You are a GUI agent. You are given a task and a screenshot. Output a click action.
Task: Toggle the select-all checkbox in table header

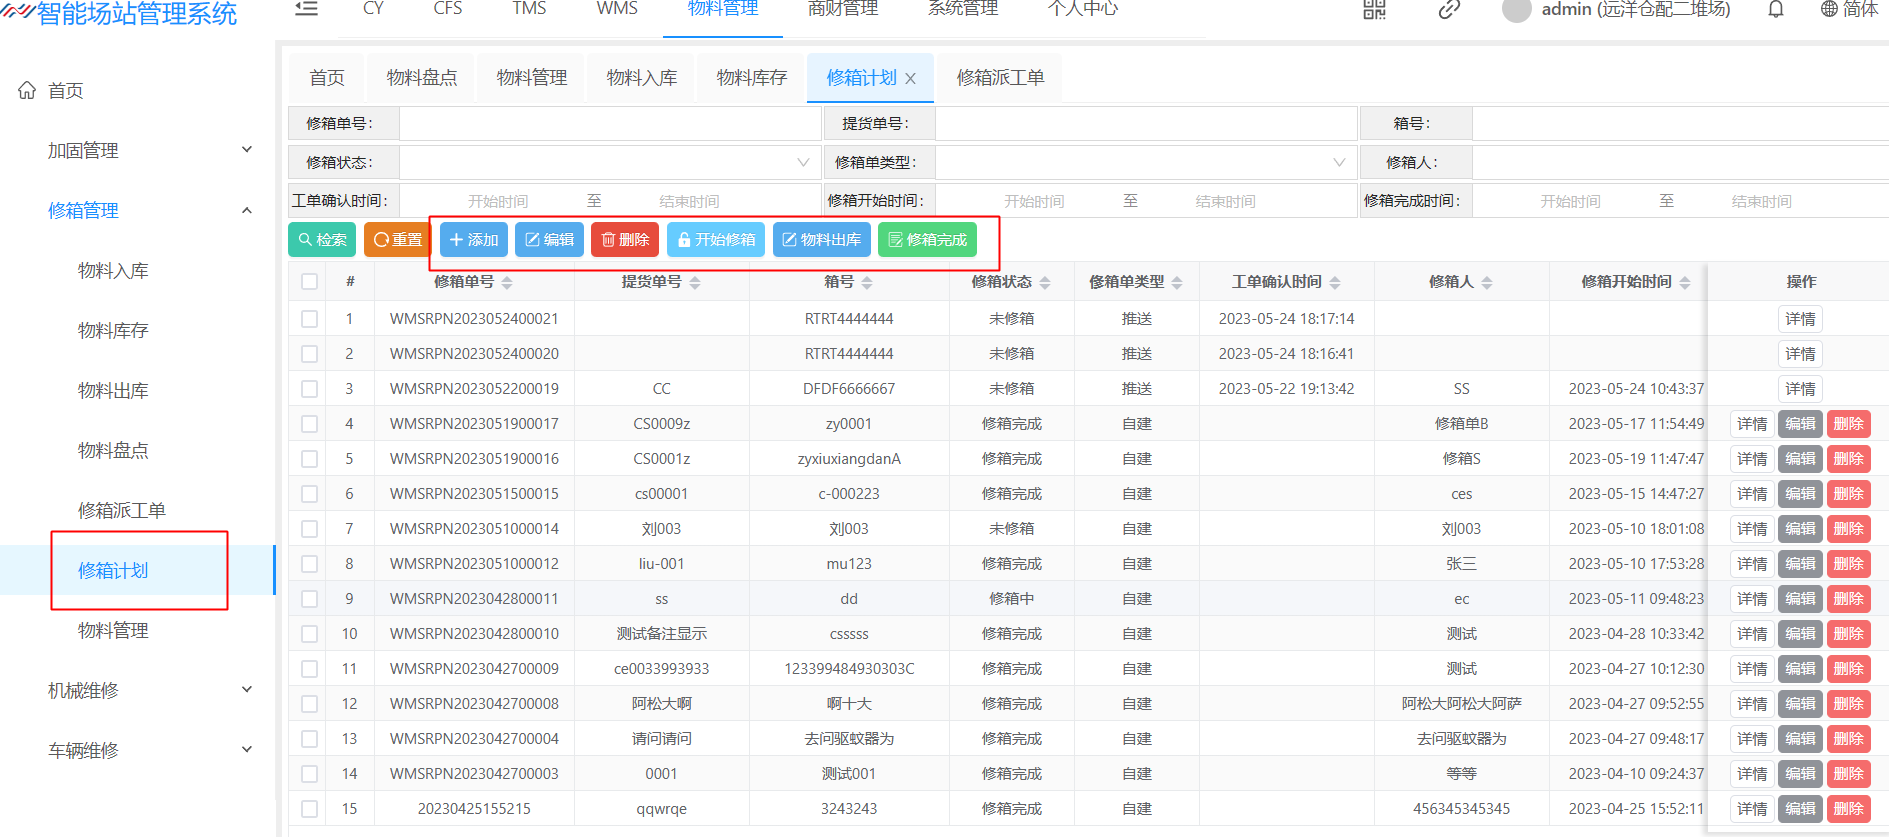pos(310,282)
